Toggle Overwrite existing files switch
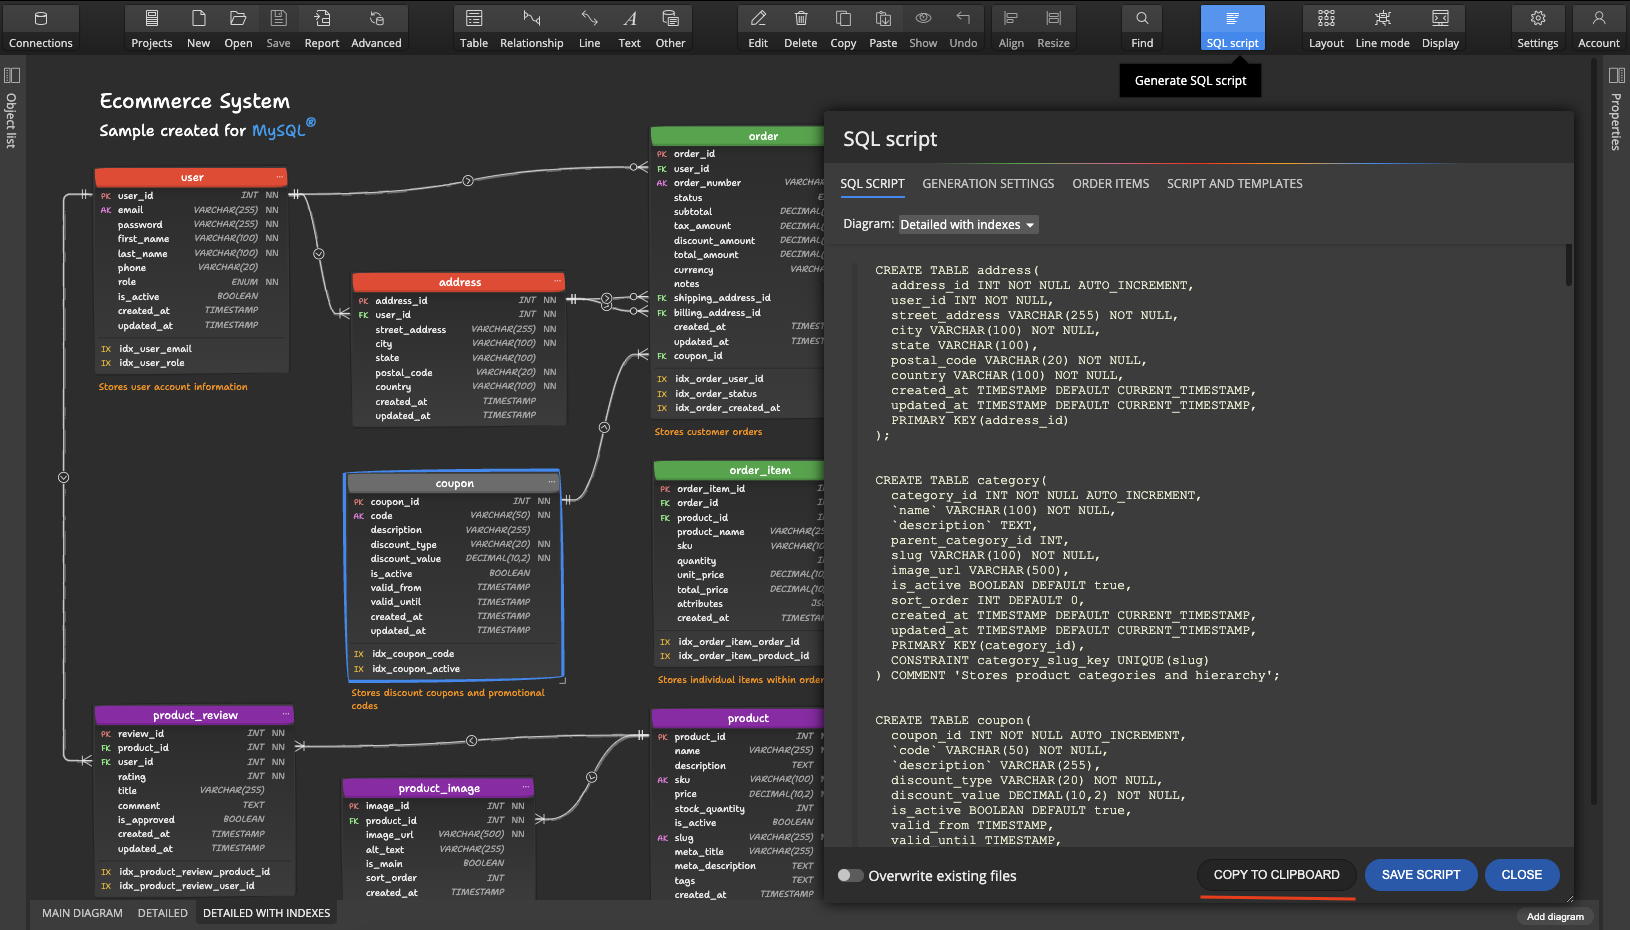Screen dimensions: 1630x930 tap(850, 876)
